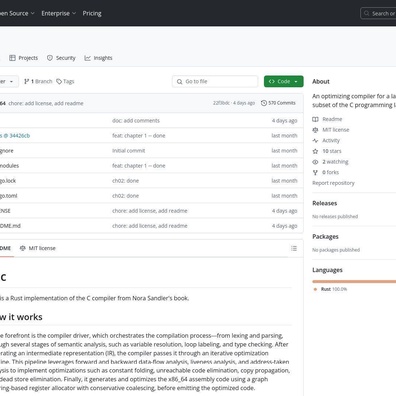Open 'ch02: done' commit on Cargo.lock row
Image resolution: width=396 pixels, height=396 pixels.
point(125,181)
